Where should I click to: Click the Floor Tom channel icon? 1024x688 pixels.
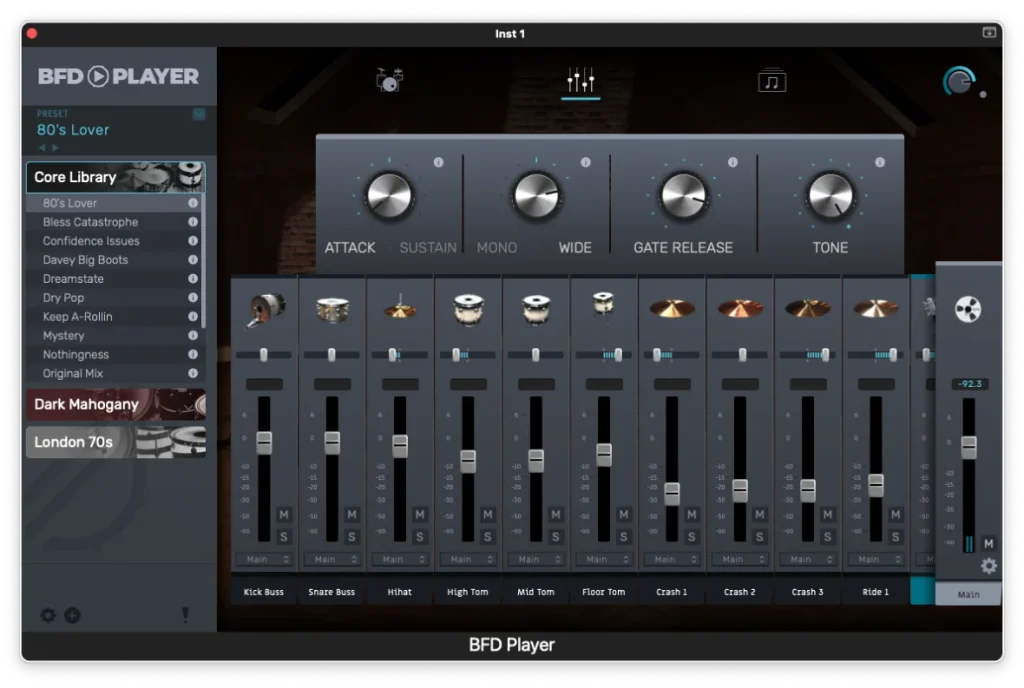[603, 305]
